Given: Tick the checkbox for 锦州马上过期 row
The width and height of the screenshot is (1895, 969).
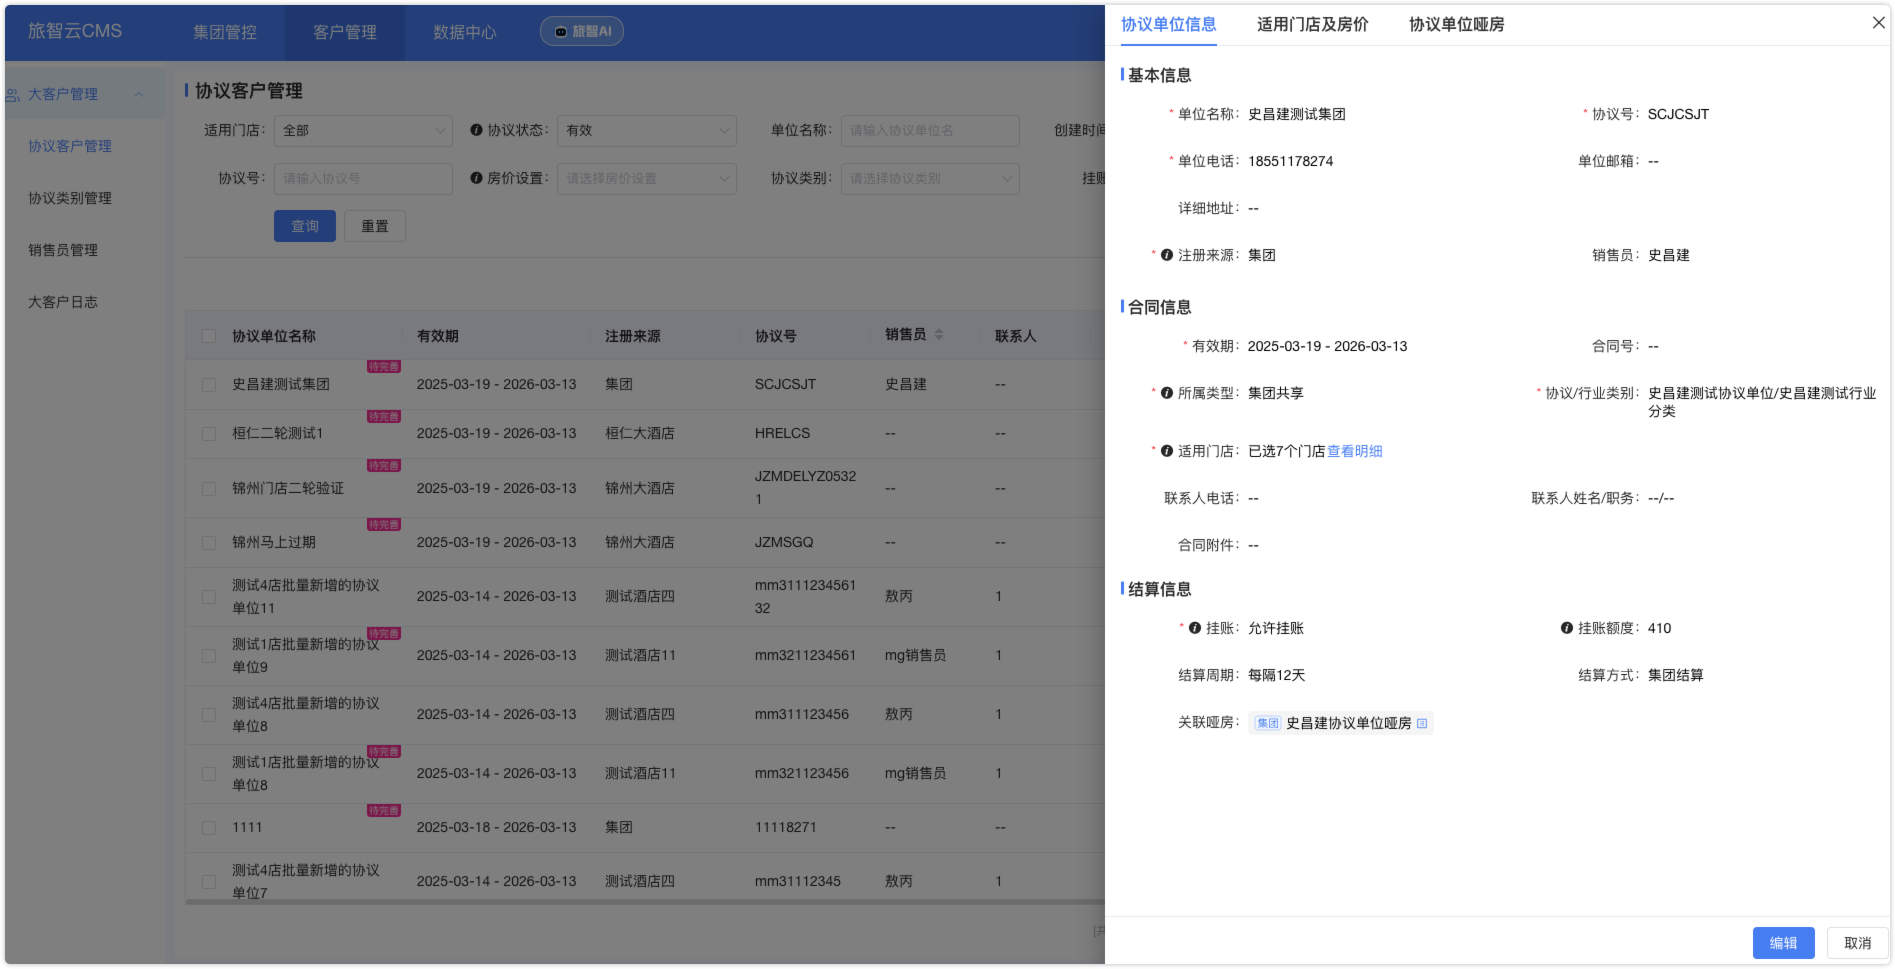Looking at the screenshot, I should pos(209,543).
